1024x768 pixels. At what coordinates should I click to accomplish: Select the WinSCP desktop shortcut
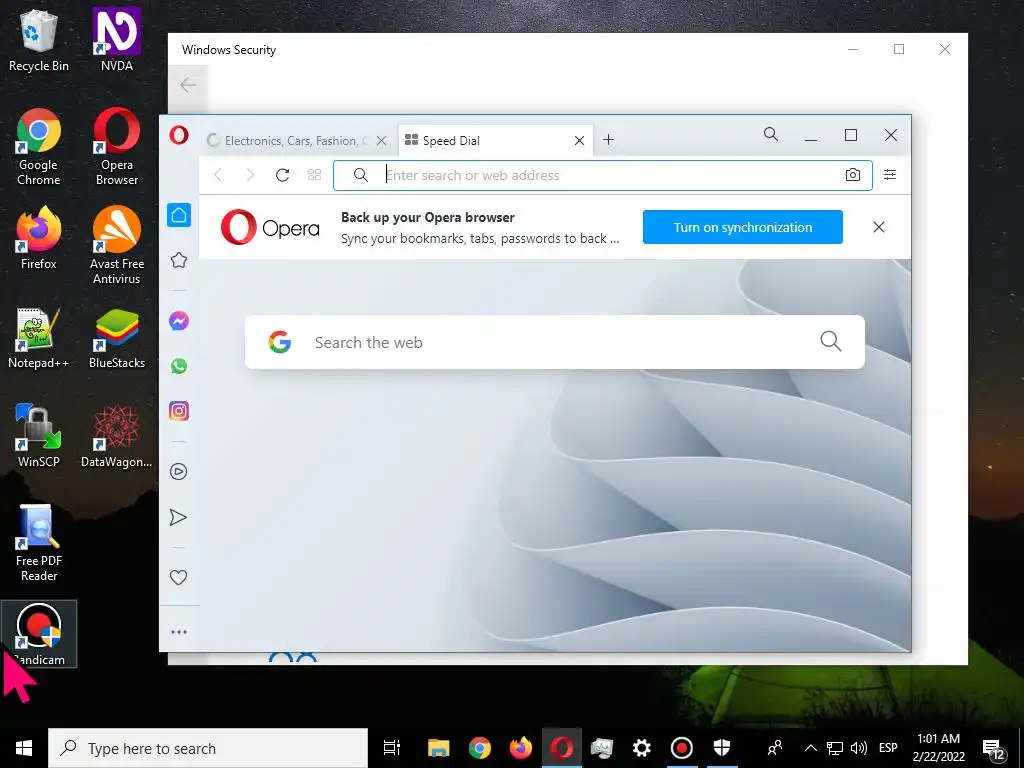pyautogui.click(x=39, y=436)
